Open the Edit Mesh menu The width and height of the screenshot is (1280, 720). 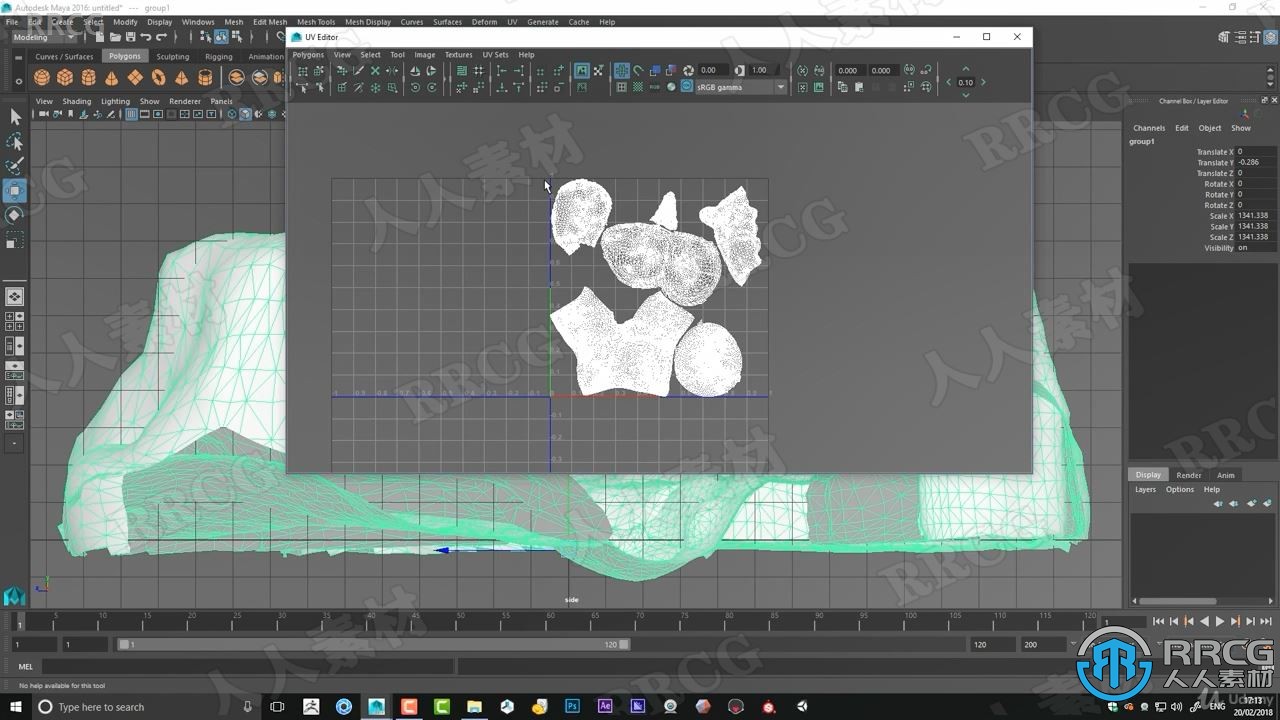point(269,21)
